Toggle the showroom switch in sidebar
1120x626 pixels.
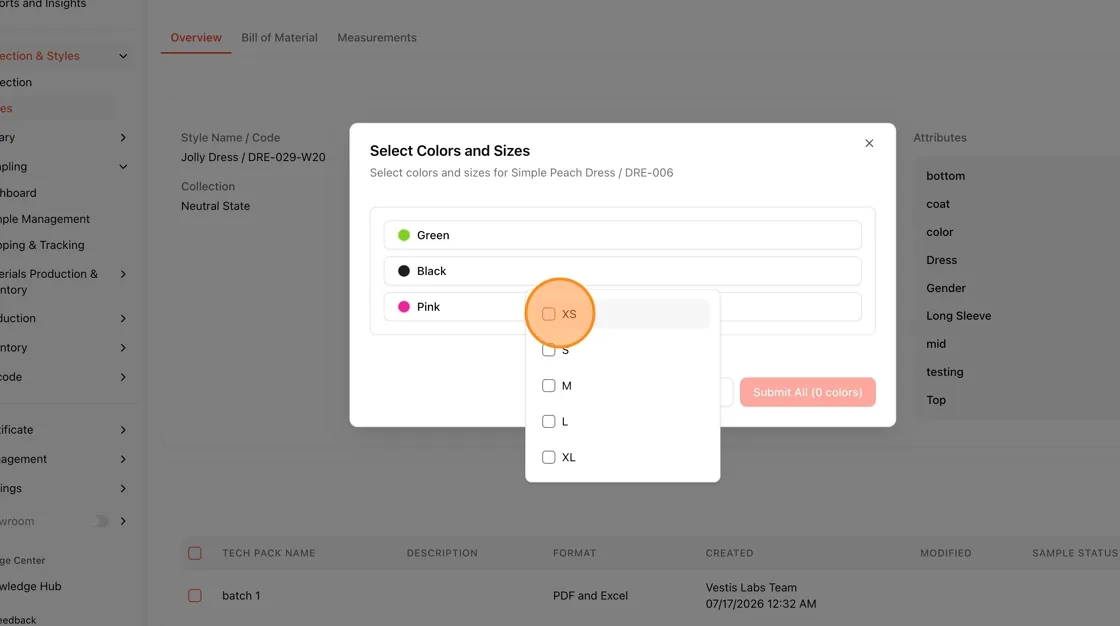click(x=100, y=521)
